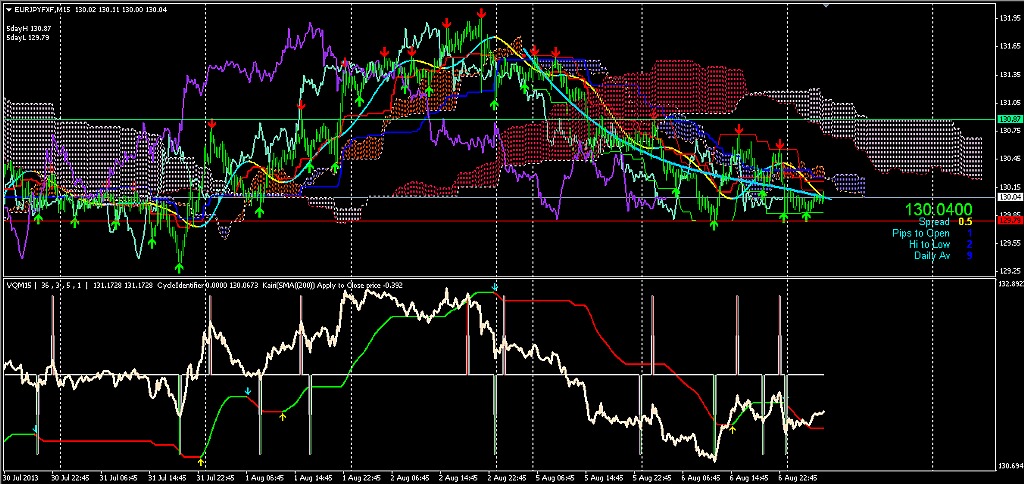Click the large green 130.0400 price readout
The image size is (1024, 484).
click(937, 210)
